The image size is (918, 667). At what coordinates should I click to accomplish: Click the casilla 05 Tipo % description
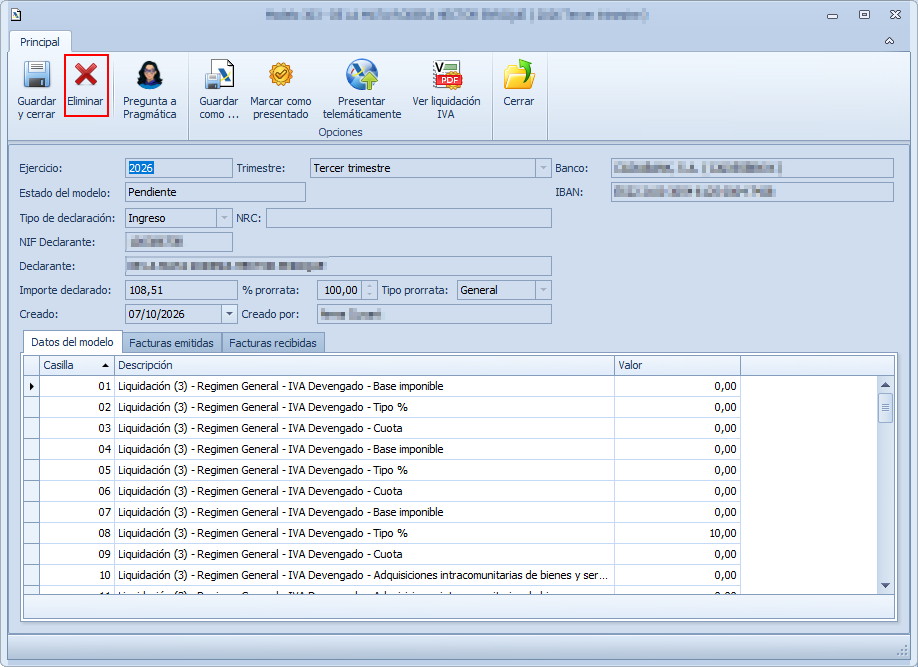click(x=364, y=470)
